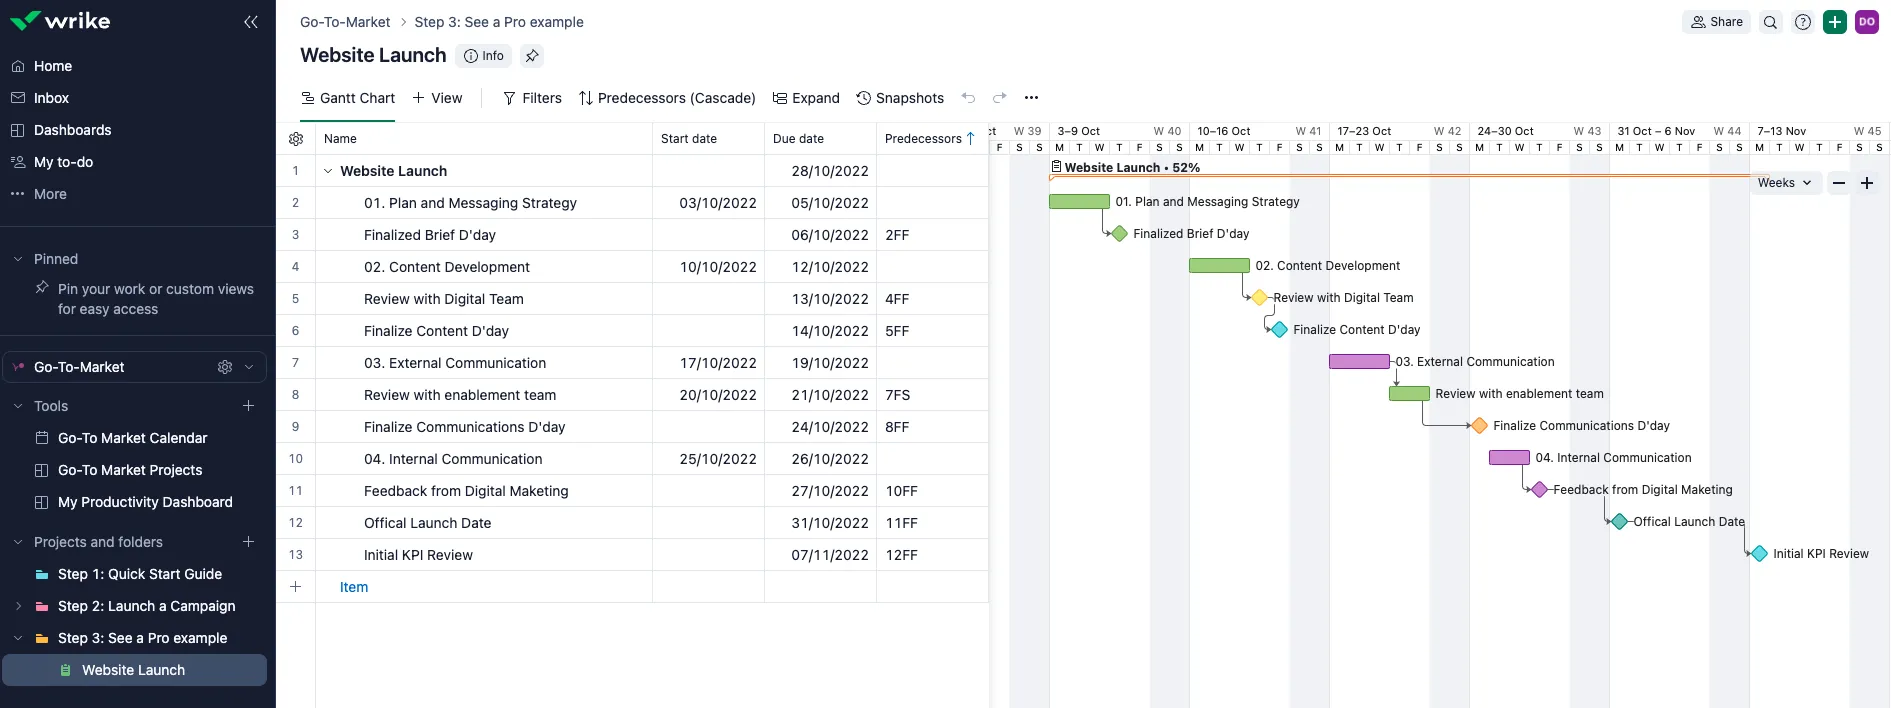Image resolution: width=1891 pixels, height=708 pixels.
Task: Switch to the Gantt Chart tab
Action: [348, 98]
